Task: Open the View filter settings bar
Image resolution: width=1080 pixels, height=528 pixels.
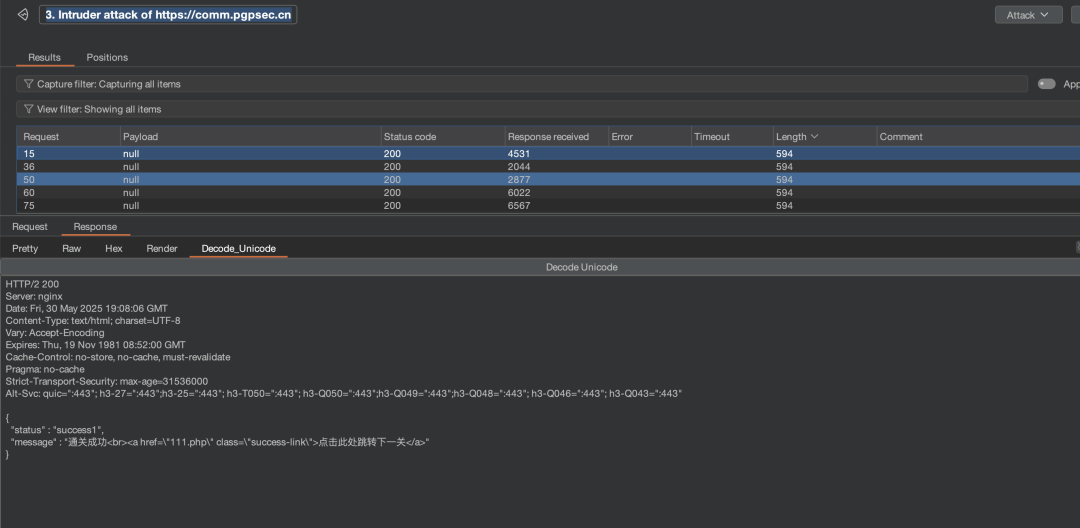Action: 548,109
